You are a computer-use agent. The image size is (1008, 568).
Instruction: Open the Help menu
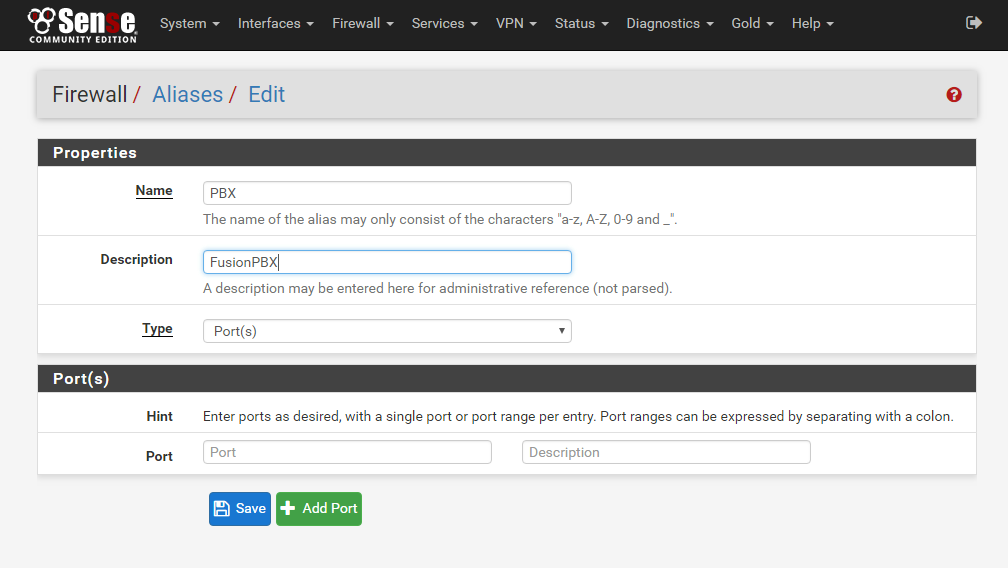pos(812,23)
